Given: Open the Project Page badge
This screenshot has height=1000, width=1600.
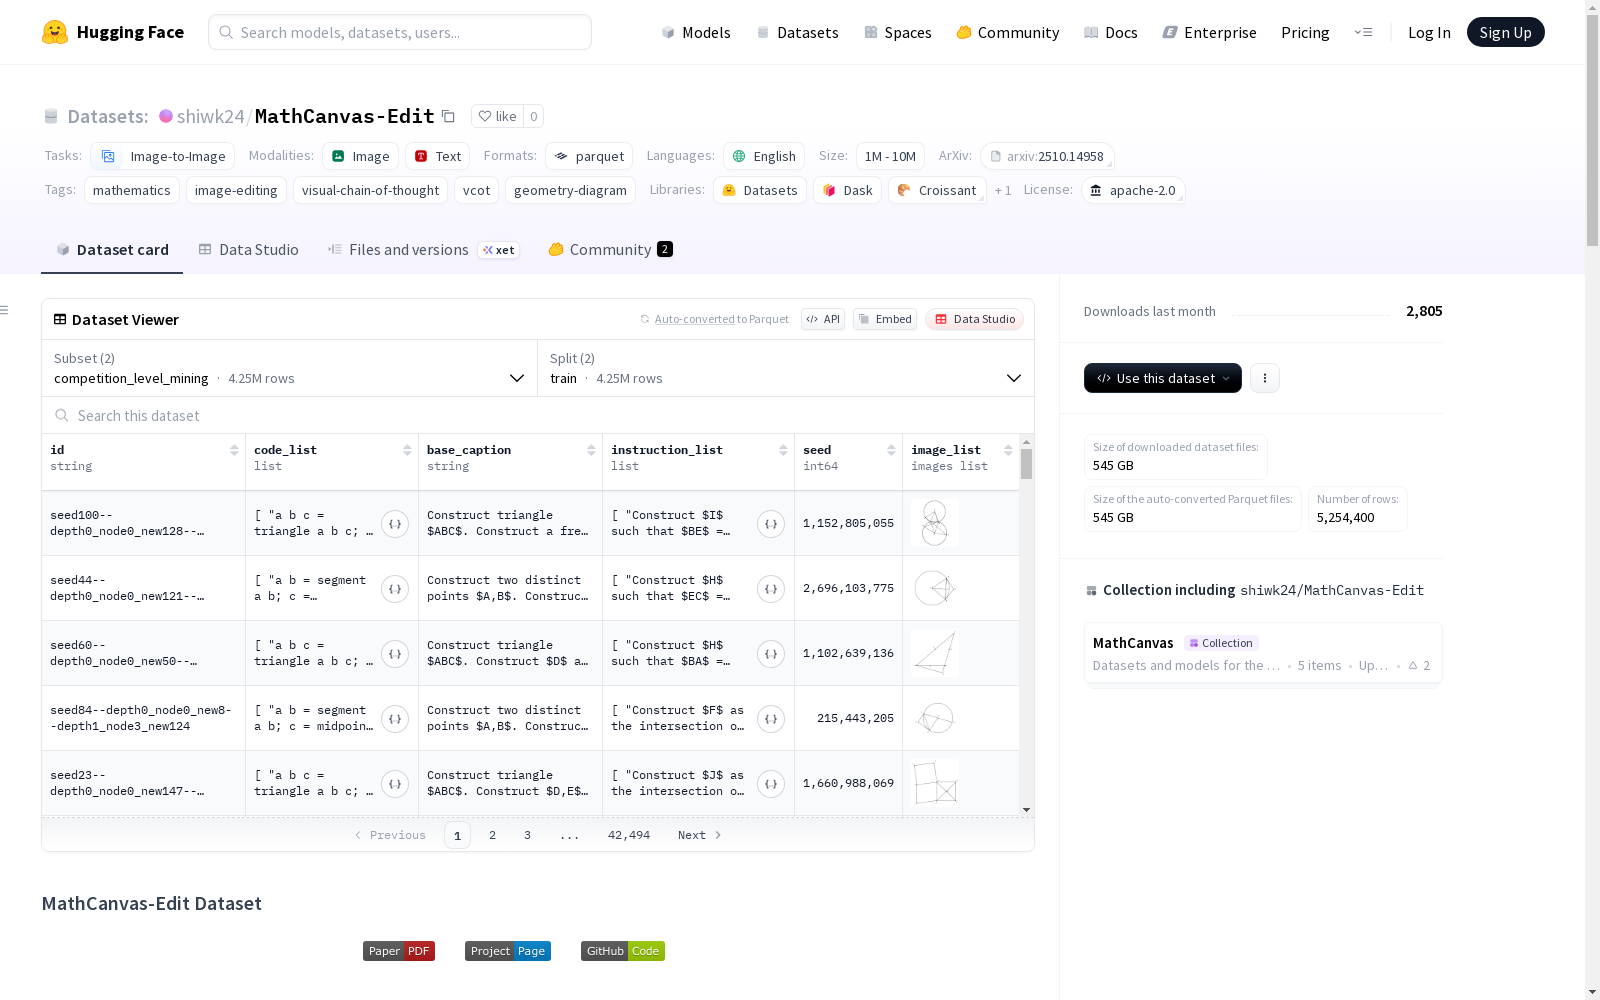Looking at the screenshot, I should click(508, 951).
